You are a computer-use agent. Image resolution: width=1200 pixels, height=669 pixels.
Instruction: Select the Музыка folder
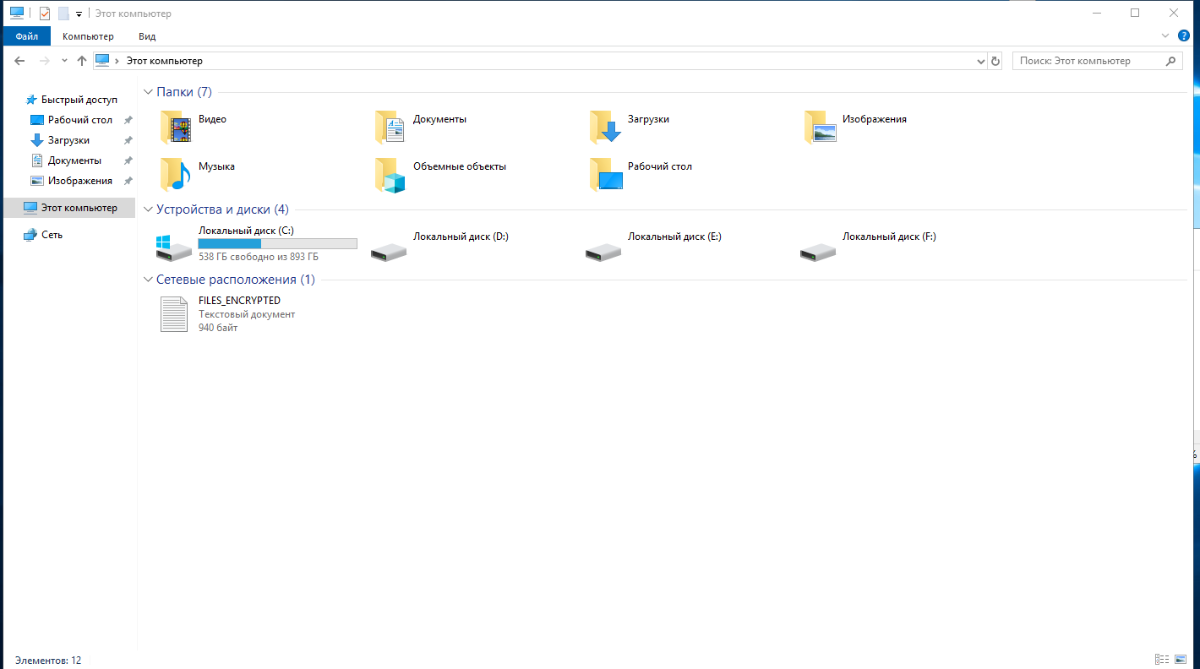coord(198,174)
